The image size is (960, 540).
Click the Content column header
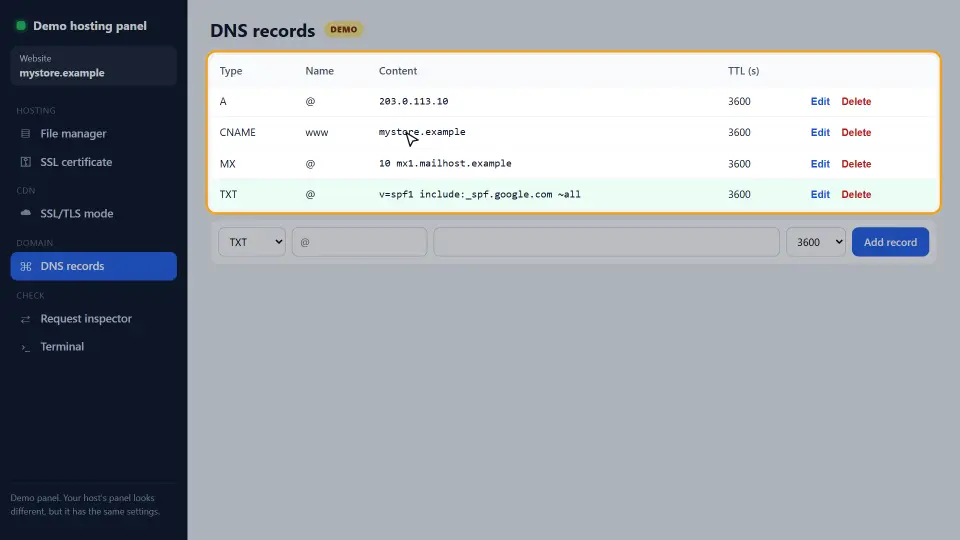pyautogui.click(x=398, y=70)
